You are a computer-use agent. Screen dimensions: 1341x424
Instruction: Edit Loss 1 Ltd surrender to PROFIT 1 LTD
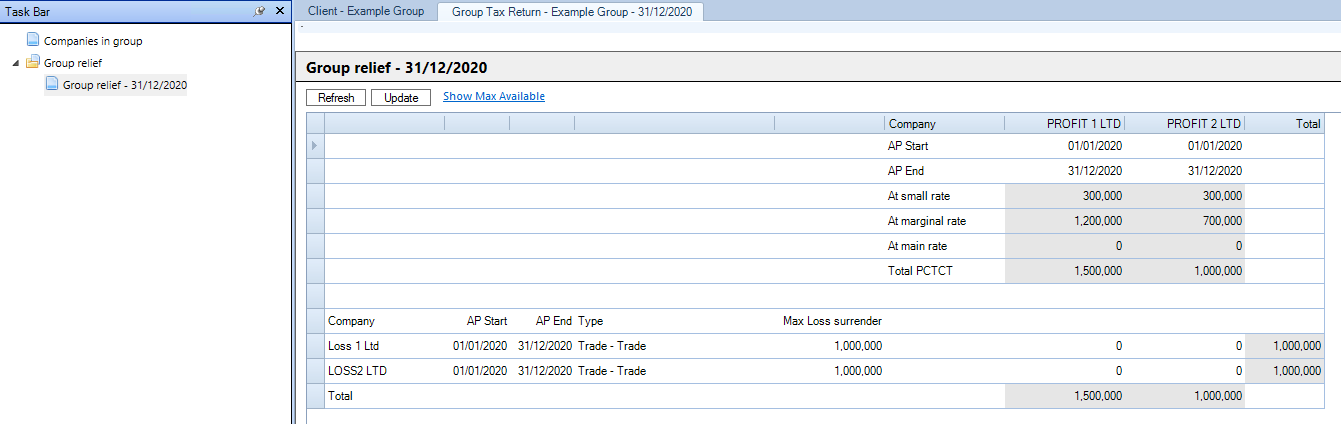[x=1065, y=346]
